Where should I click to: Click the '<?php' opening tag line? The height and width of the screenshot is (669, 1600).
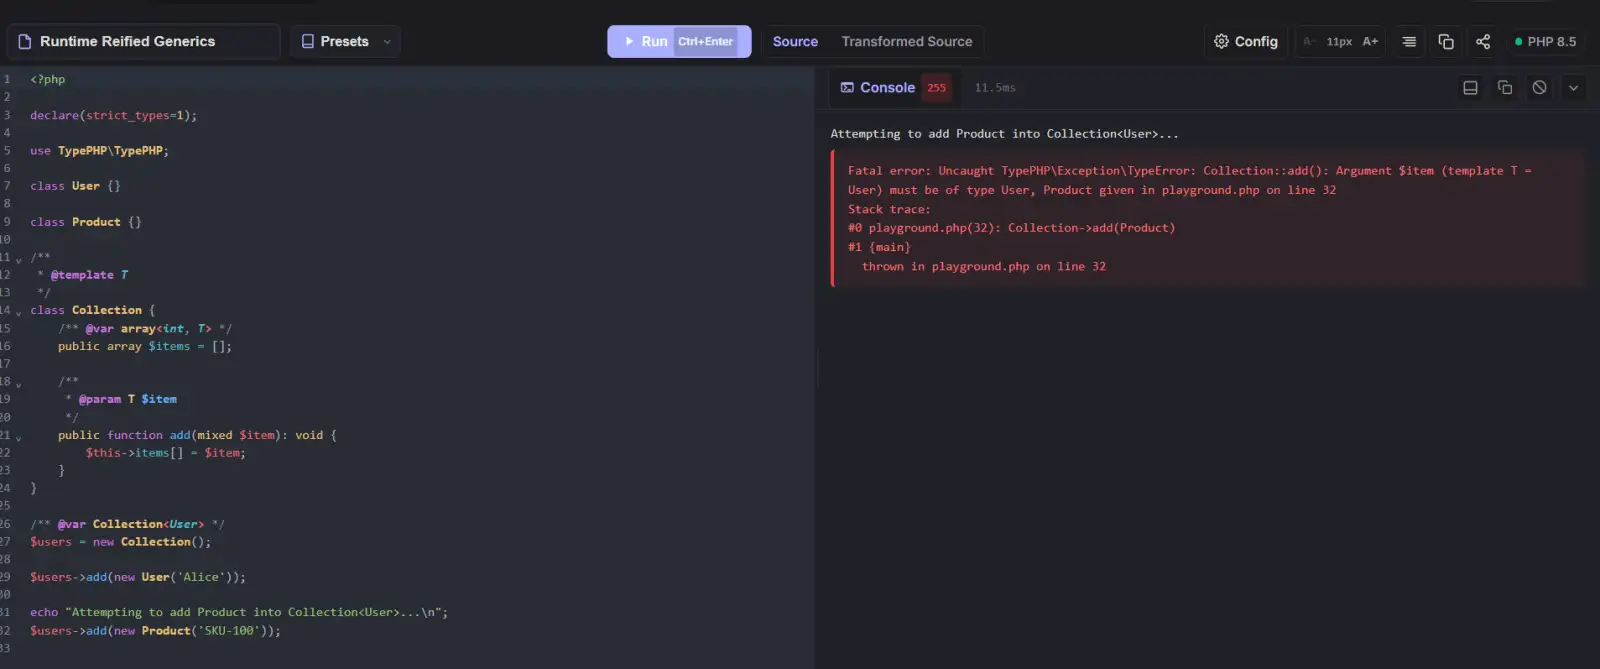pyautogui.click(x=47, y=79)
